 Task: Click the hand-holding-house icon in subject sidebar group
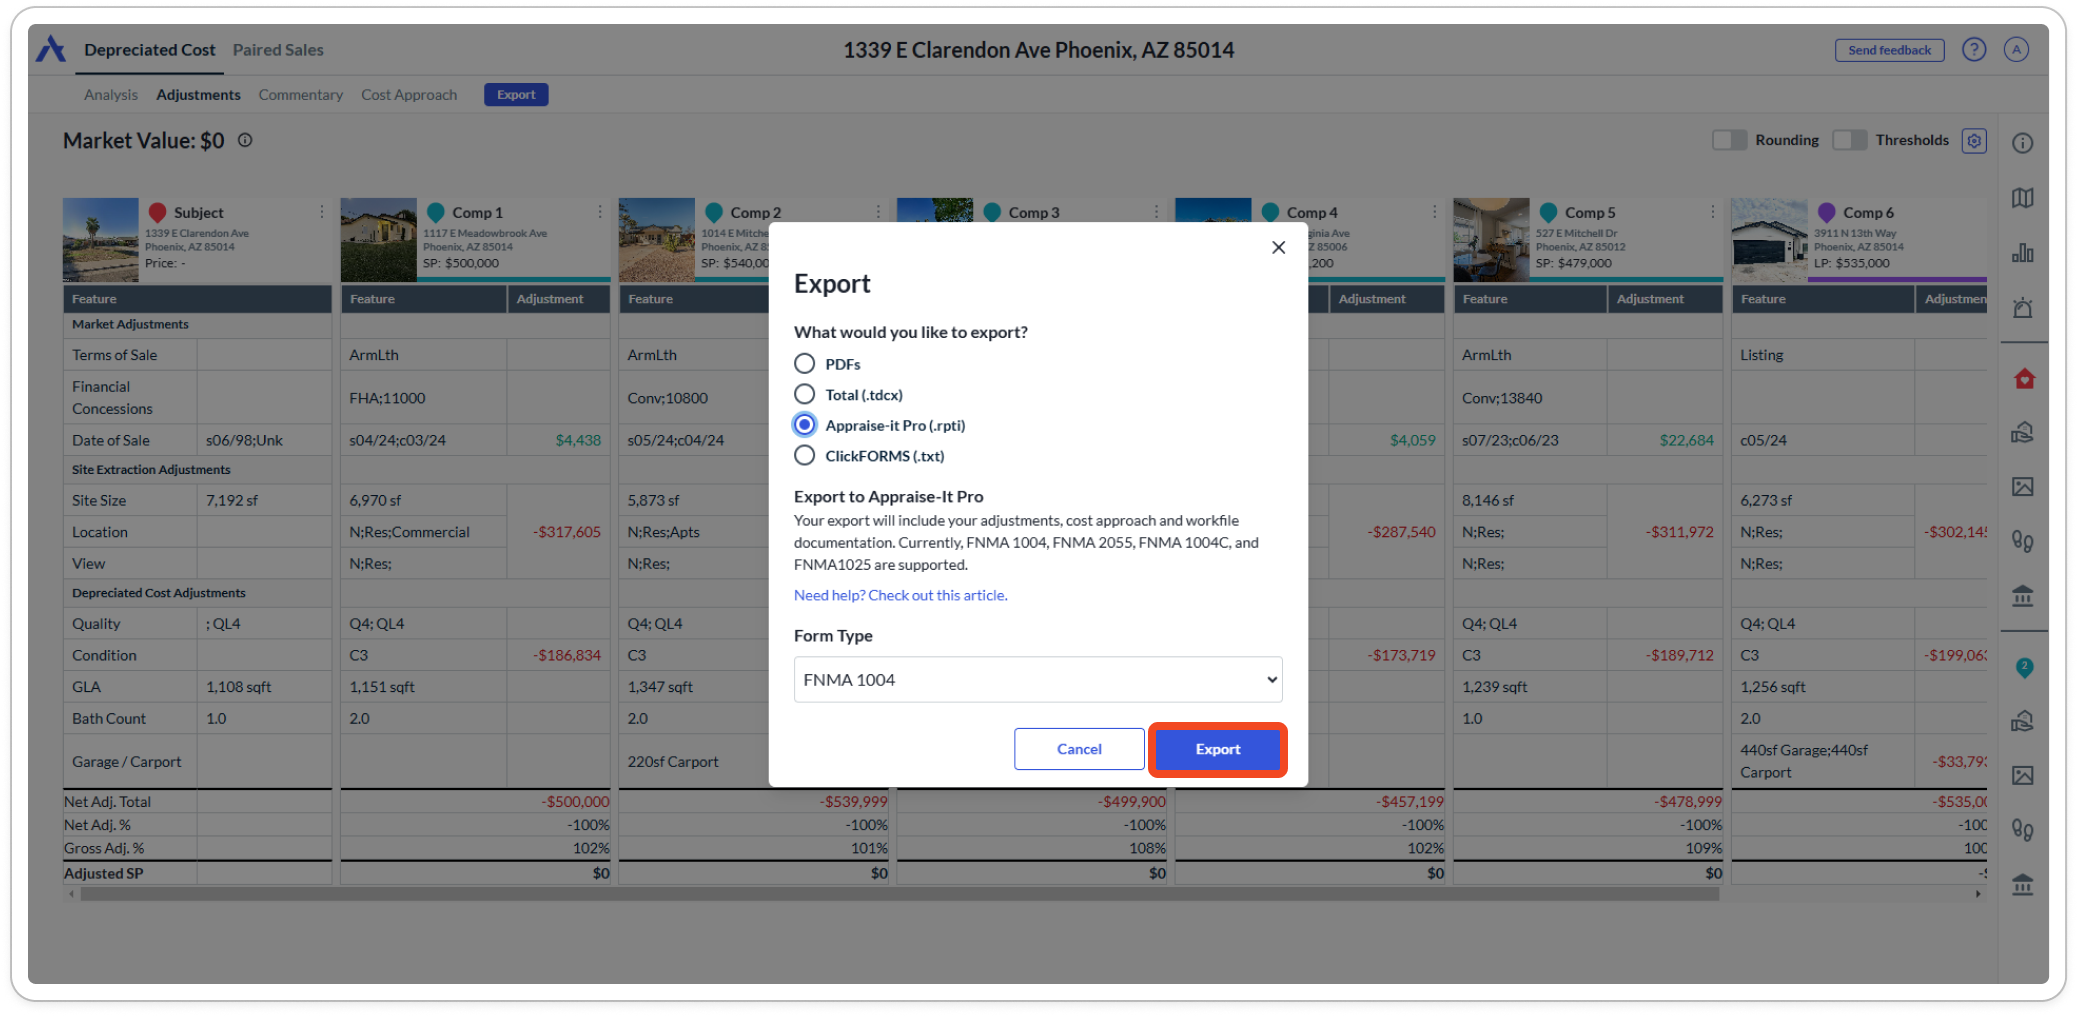point(2022,432)
